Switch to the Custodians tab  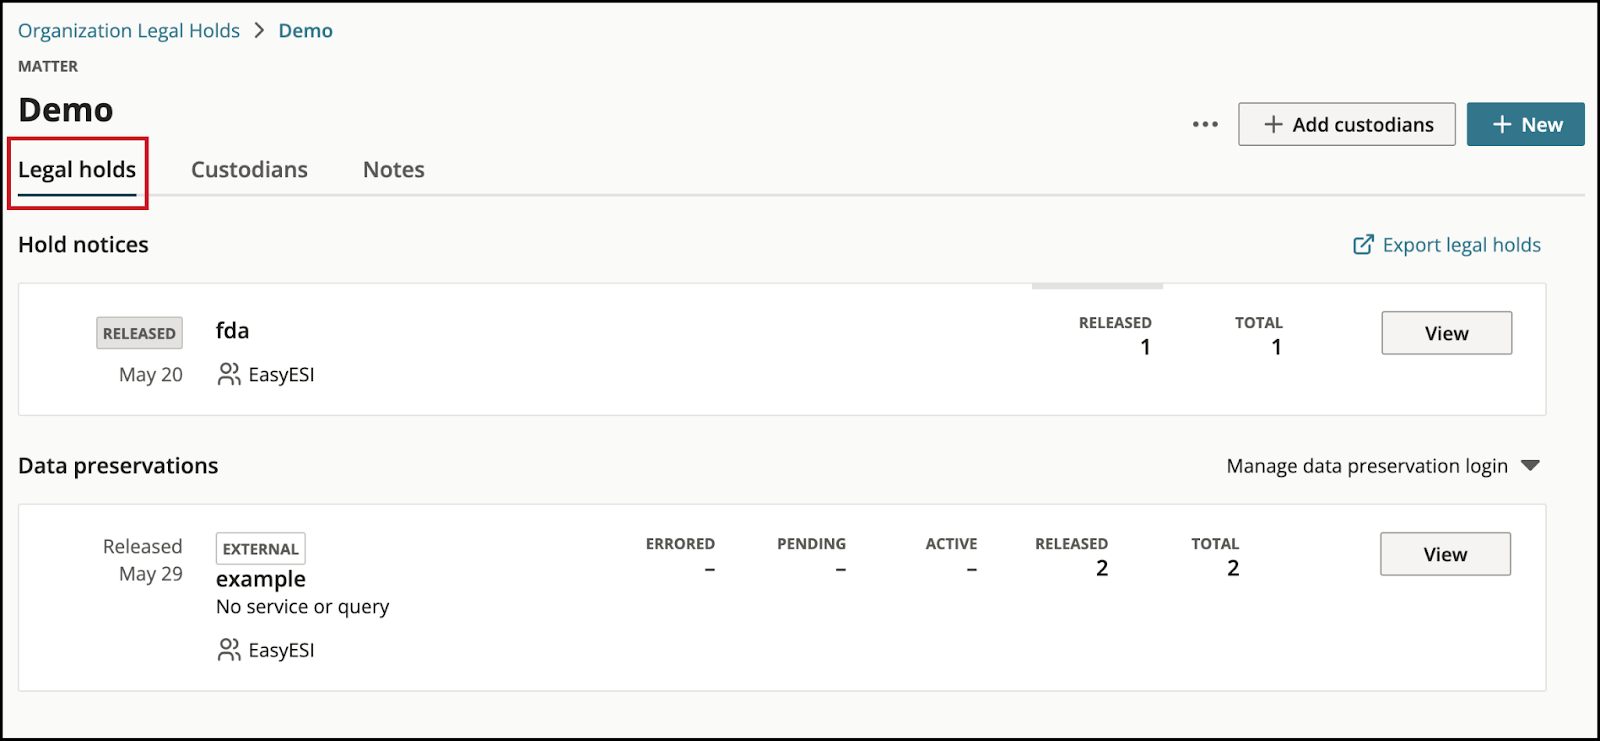pos(249,170)
